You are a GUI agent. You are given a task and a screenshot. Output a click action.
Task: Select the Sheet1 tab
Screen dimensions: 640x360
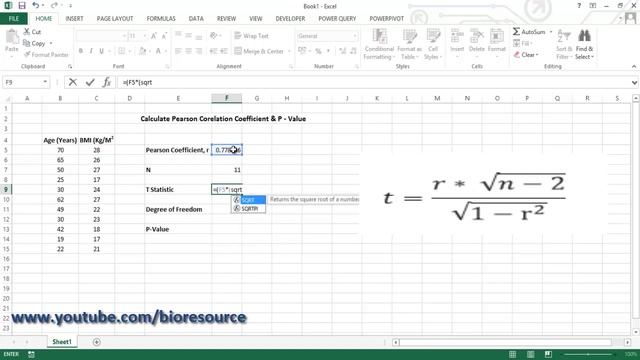pyautogui.click(x=62, y=342)
